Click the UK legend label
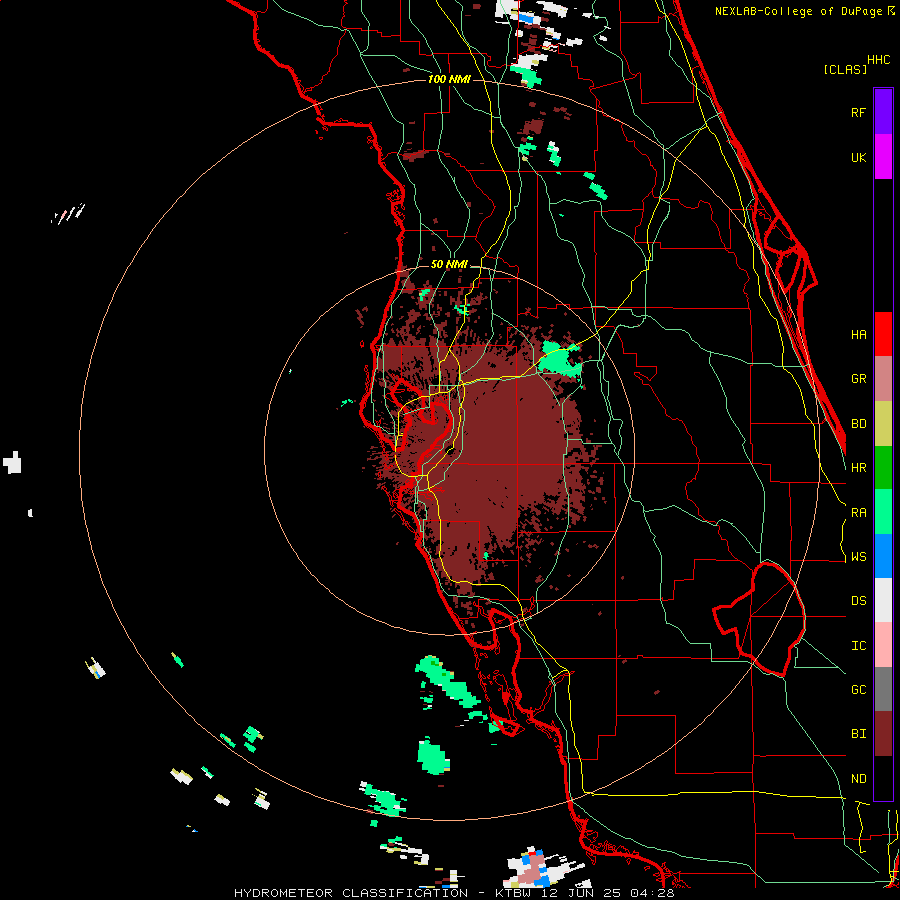The width and height of the screenshot is (900, 900). (x=858, y=157)
